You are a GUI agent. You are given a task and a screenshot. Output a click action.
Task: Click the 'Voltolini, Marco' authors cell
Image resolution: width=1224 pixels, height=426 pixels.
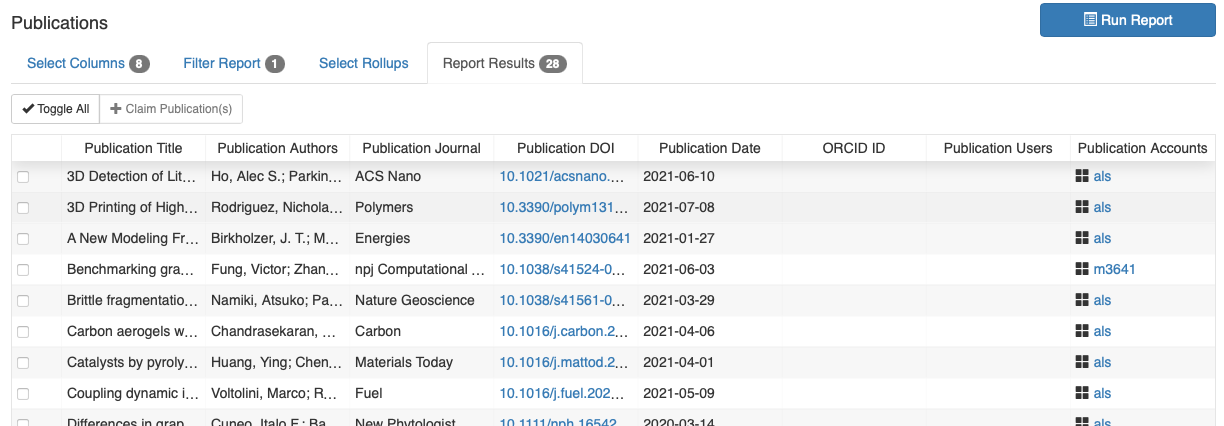[x=278, y=393]
